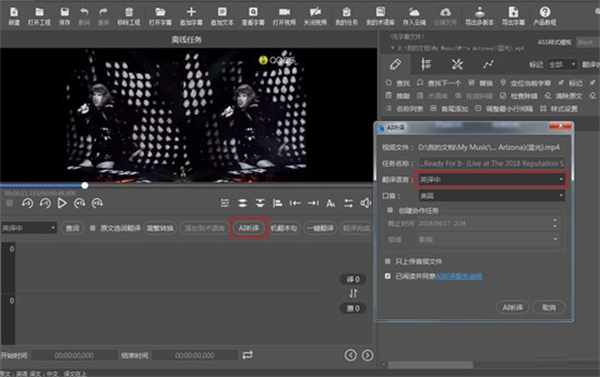The width and height of the screenshot is (600, 377).
Task: Click 导出多版本 toolbar icon
Action: click(479, 16)
